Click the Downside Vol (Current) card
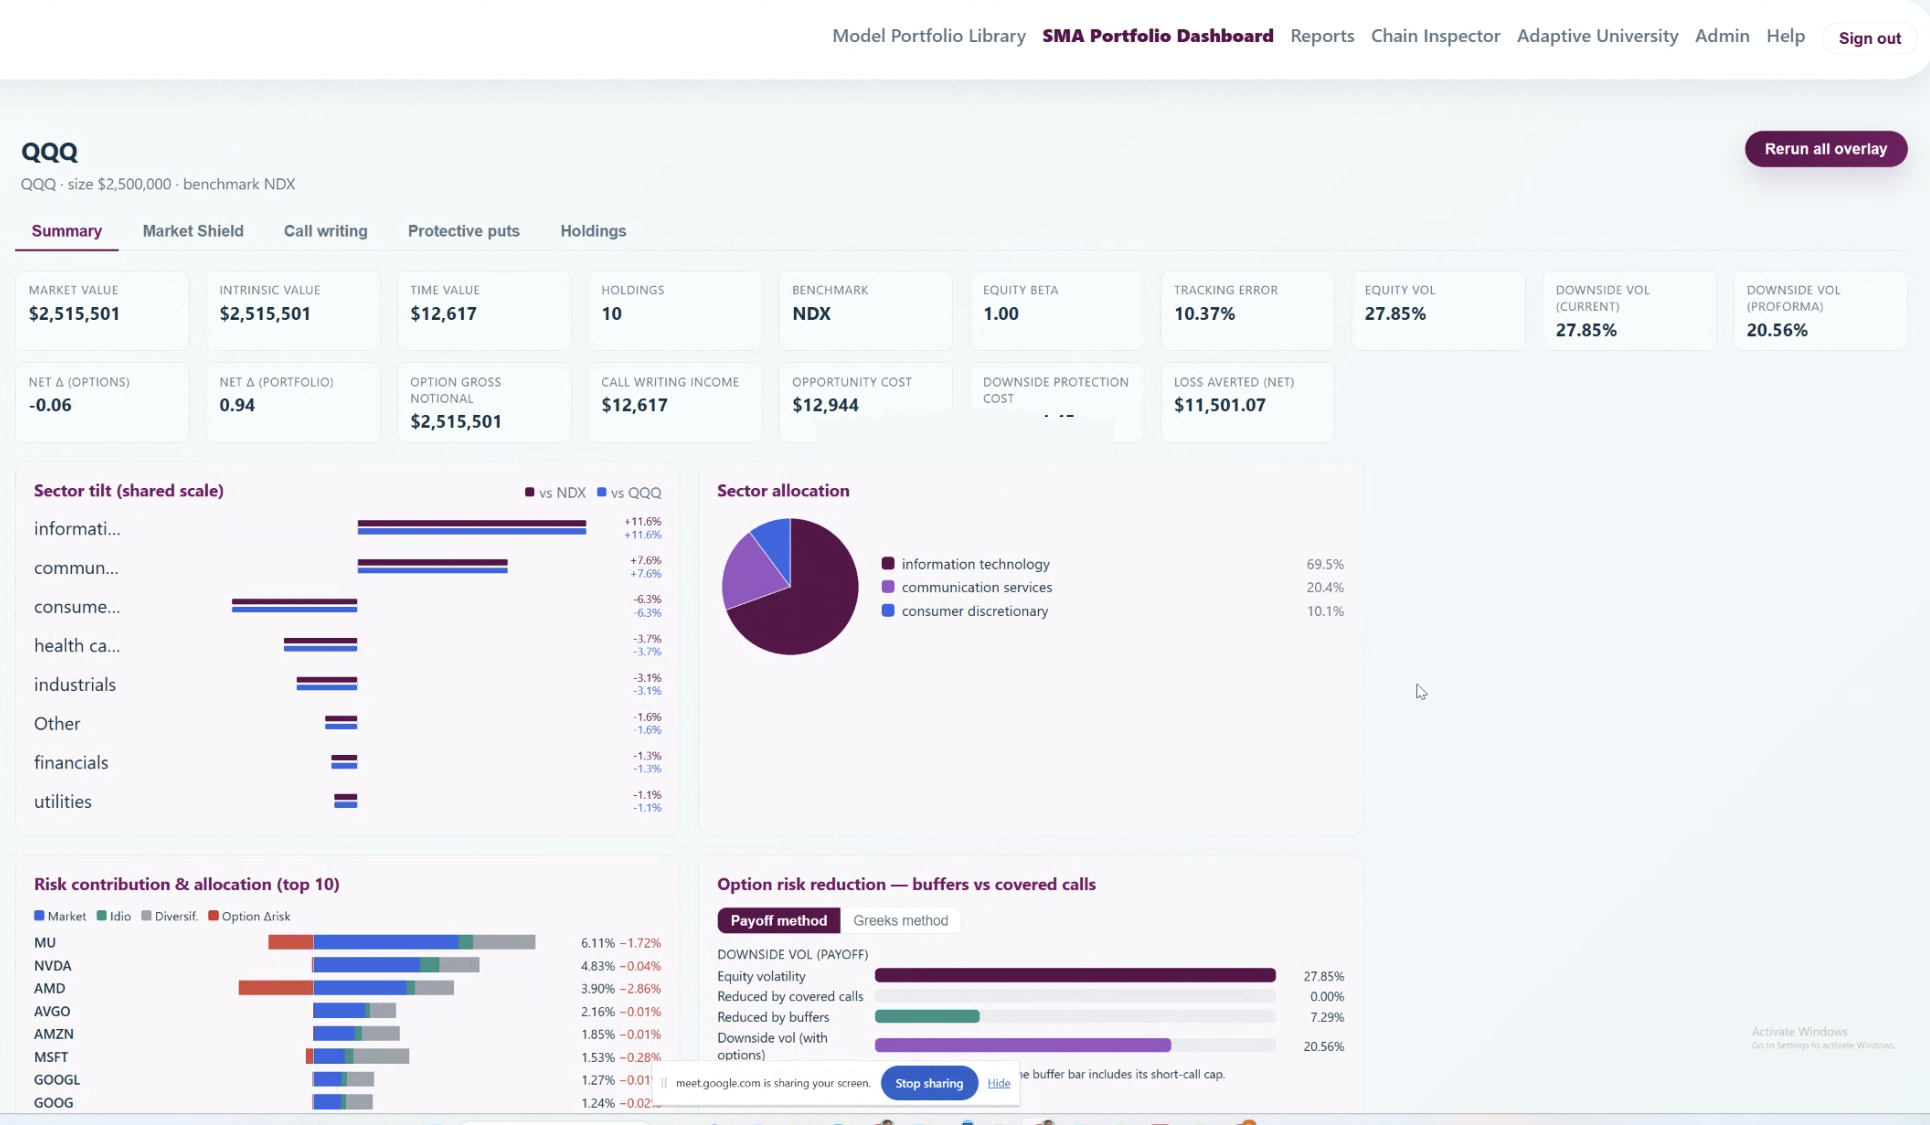1930x1125 pixels. coord(1630,311)
